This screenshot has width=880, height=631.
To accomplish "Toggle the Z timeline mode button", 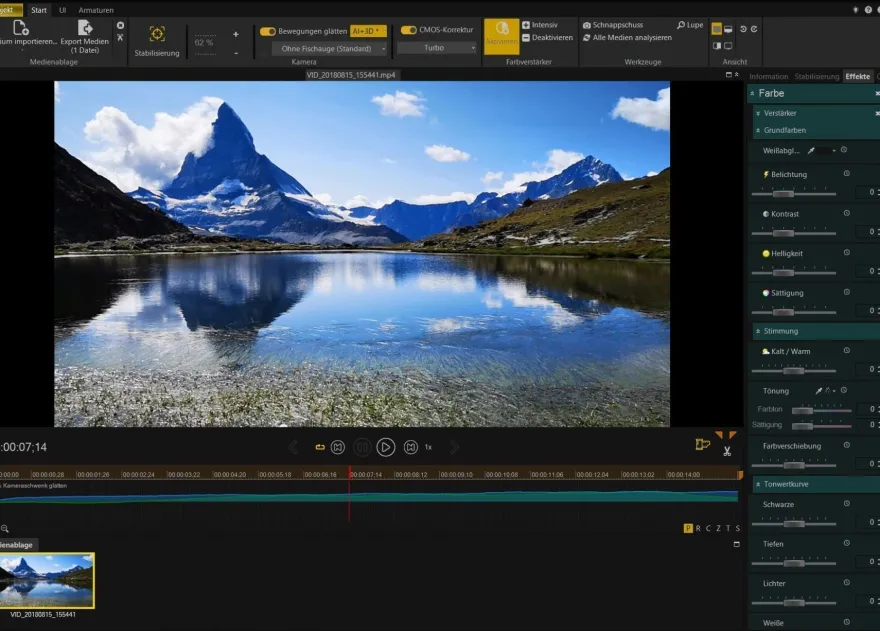I will point(718,528).
